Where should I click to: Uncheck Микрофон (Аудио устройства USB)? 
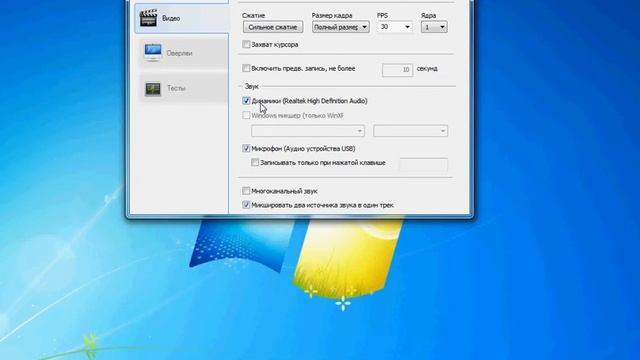[x=246, y=148]
